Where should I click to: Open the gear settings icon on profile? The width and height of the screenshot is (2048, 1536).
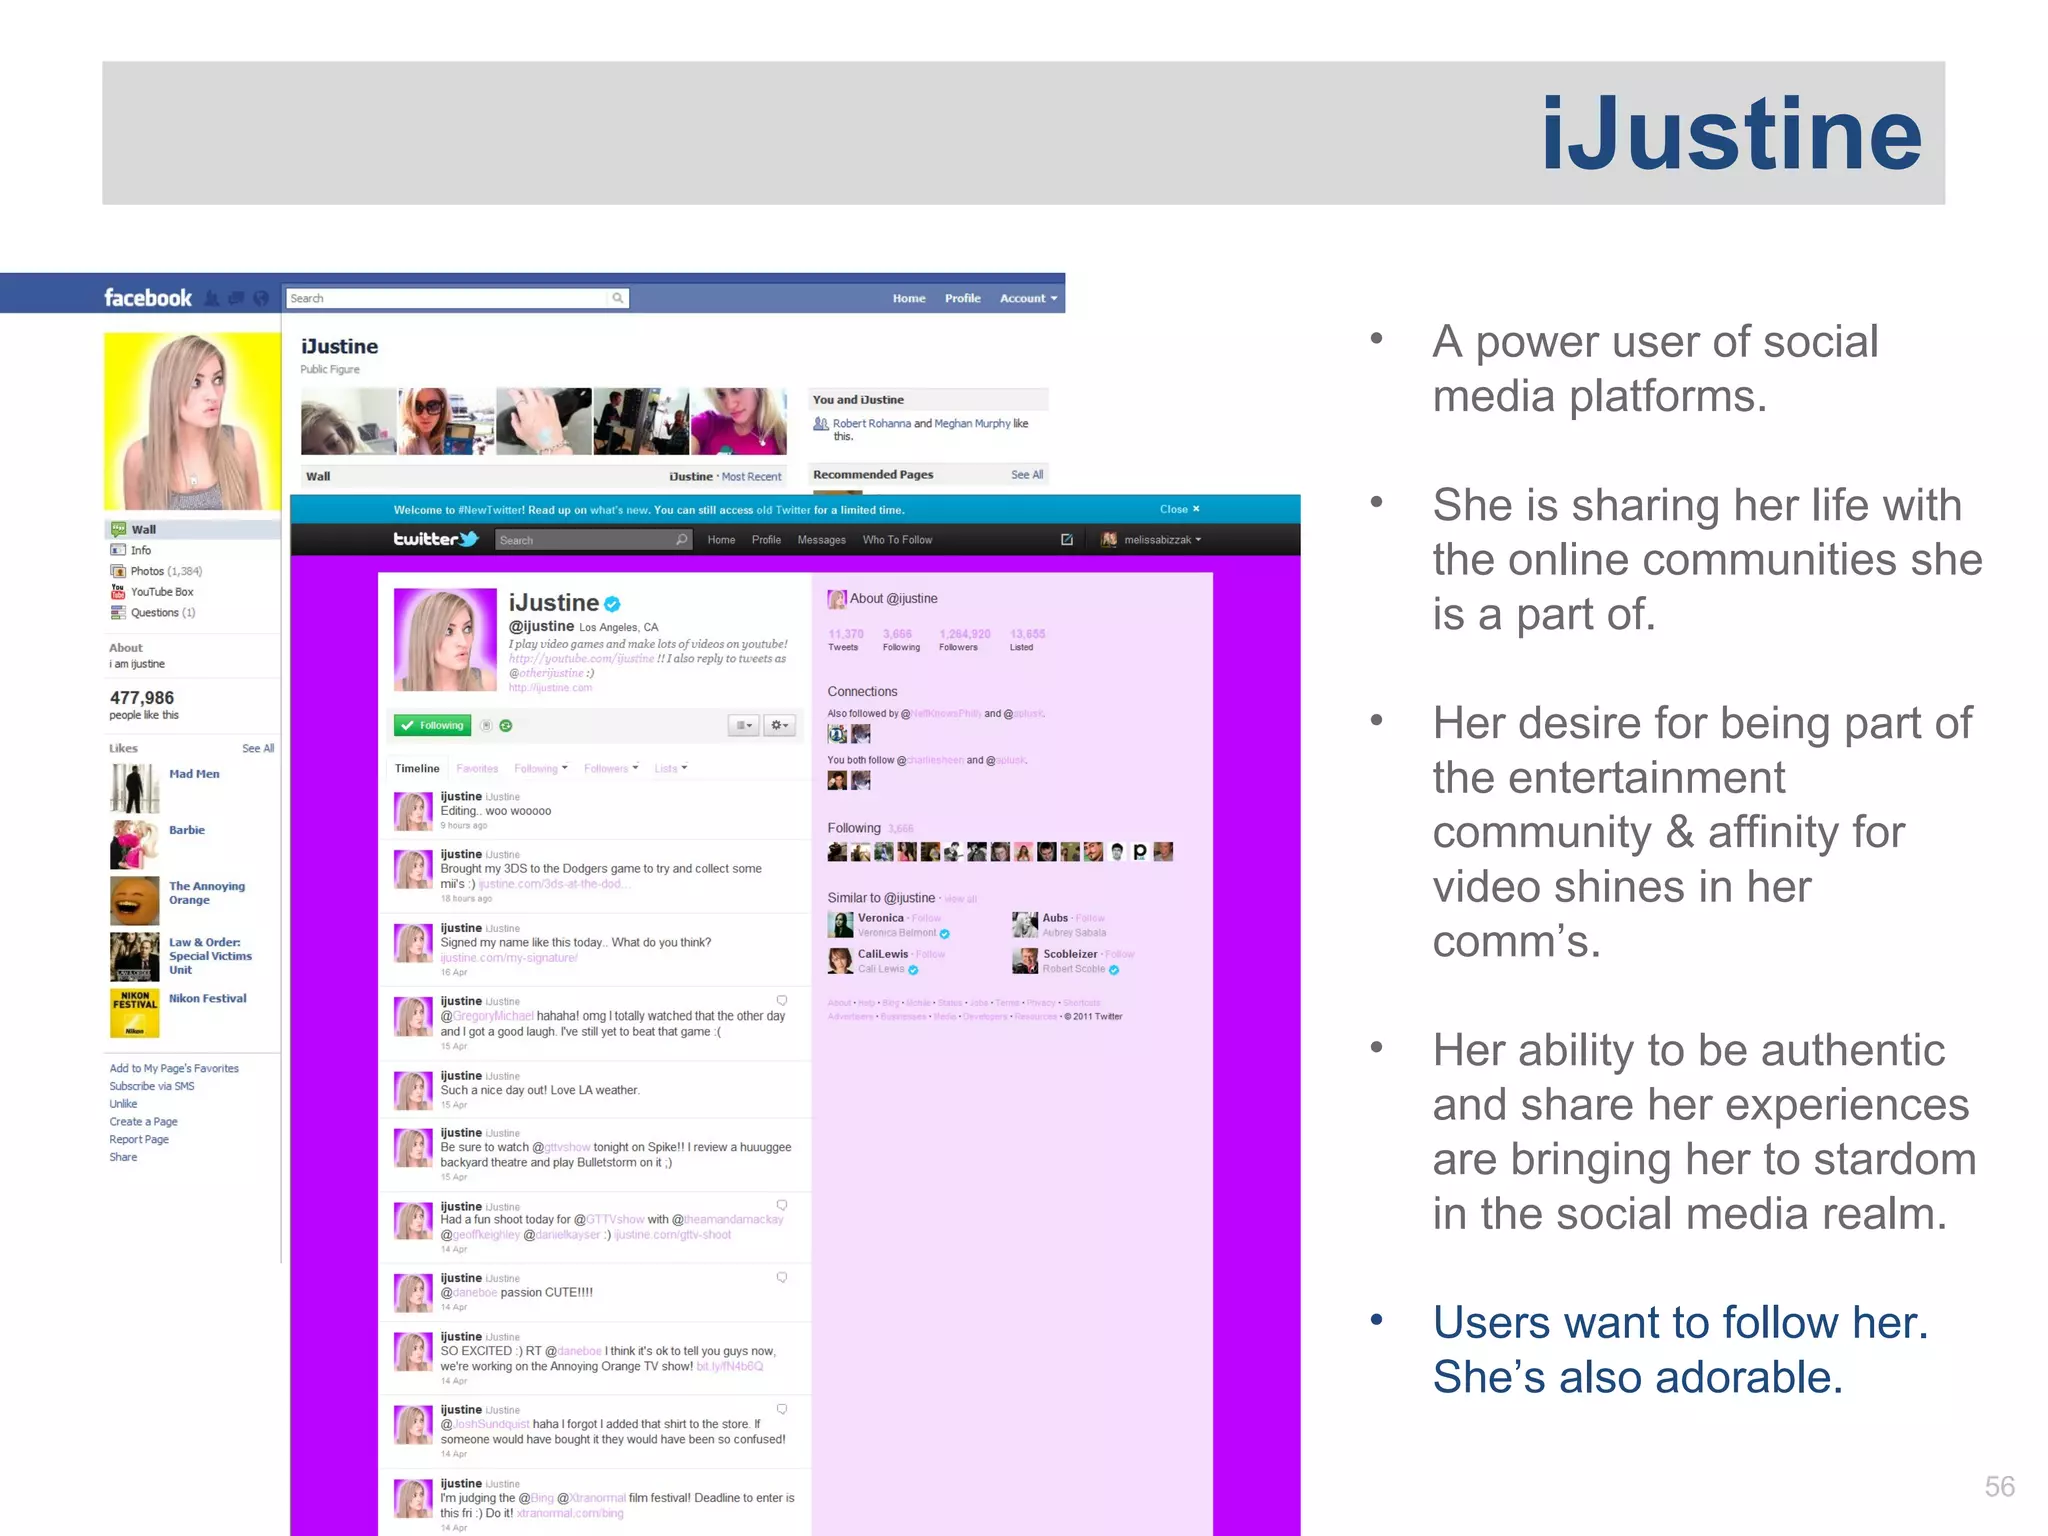[x=779, y=726]
